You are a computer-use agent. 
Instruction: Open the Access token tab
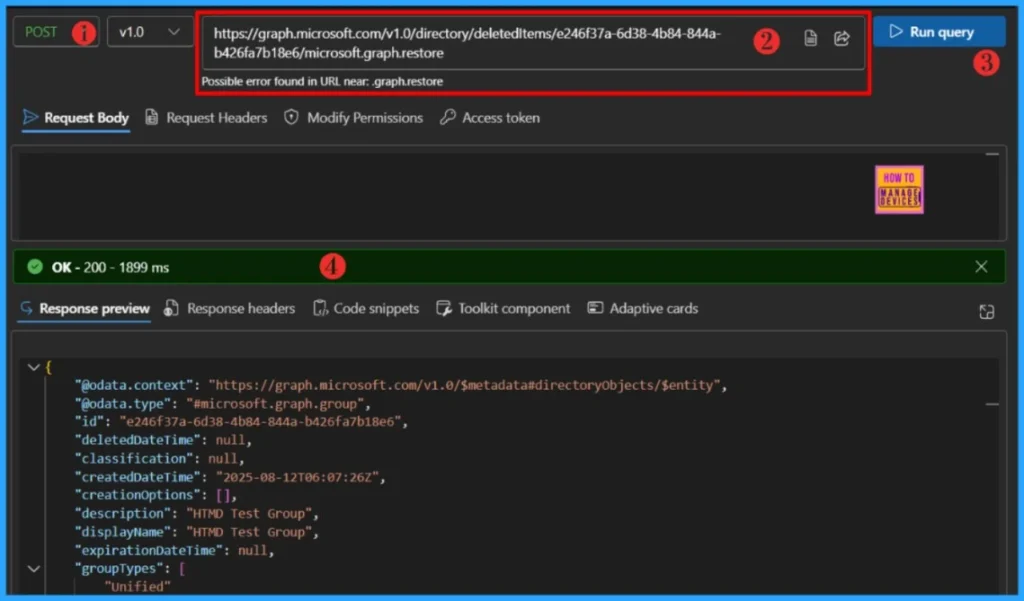coord(490,118)
